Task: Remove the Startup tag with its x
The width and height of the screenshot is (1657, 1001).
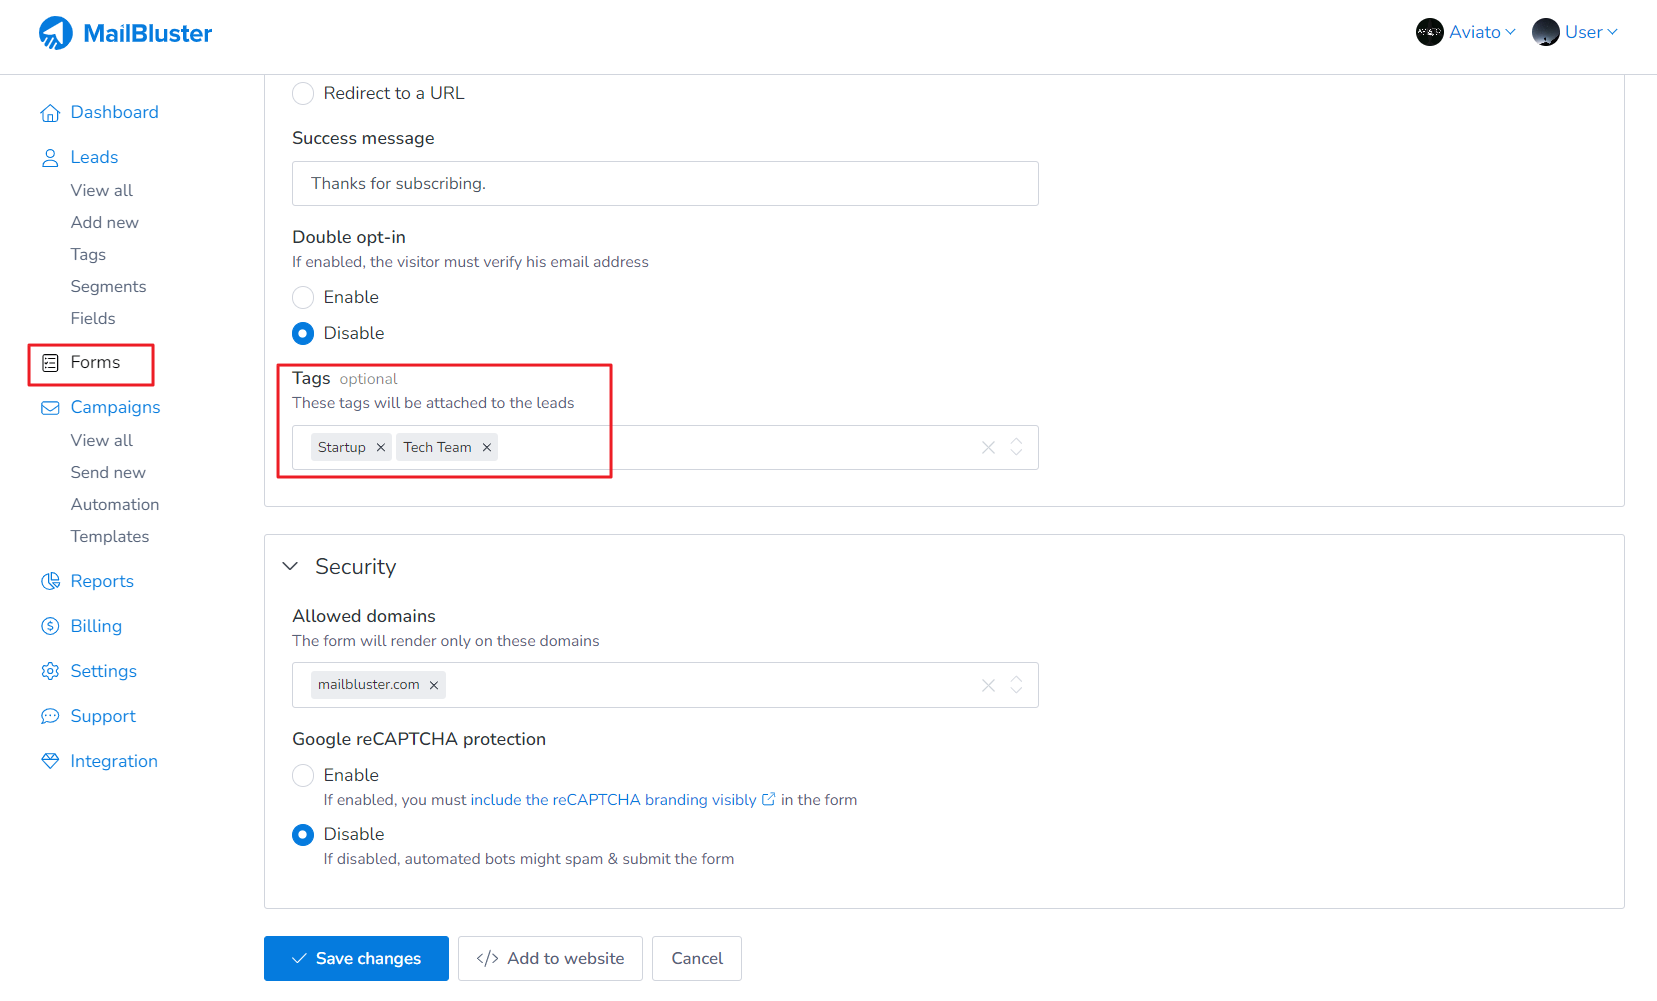Action: tap(381, 447)
